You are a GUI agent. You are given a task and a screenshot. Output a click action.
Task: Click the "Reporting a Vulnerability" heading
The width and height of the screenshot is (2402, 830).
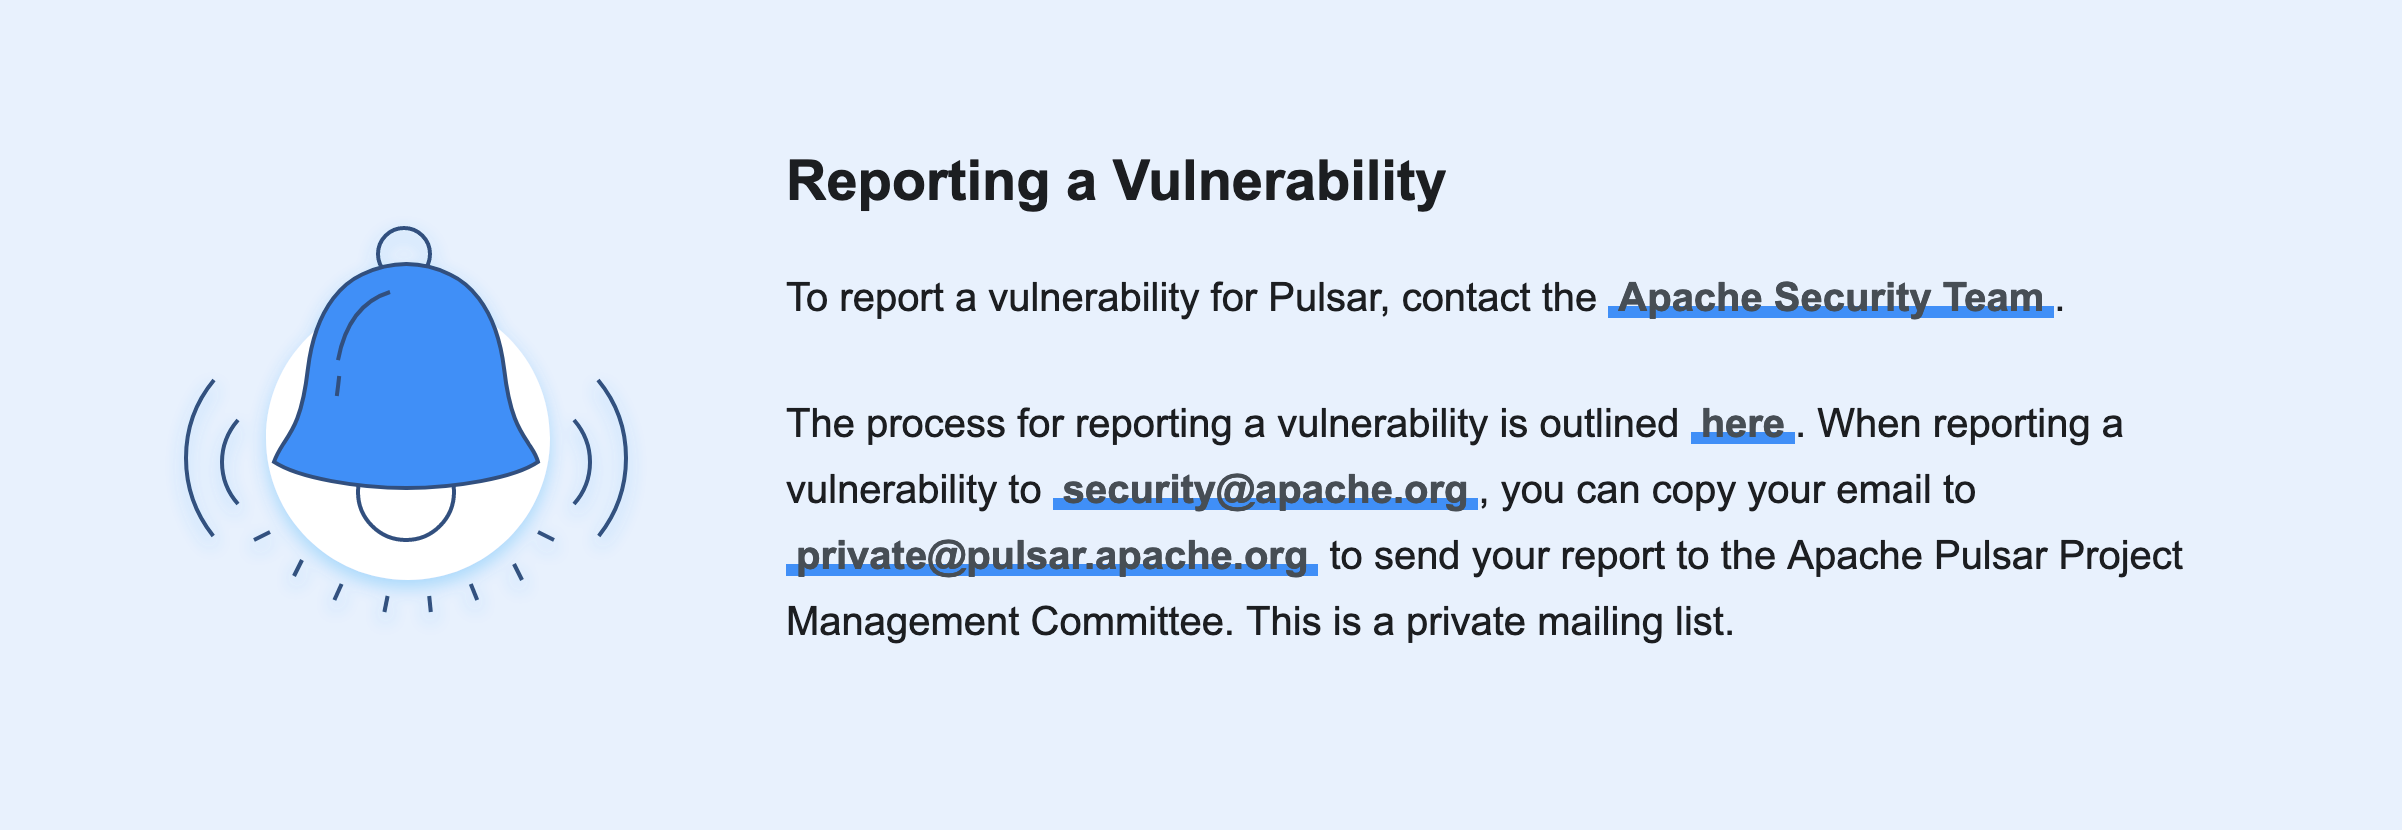click(x=1116, y=181)
